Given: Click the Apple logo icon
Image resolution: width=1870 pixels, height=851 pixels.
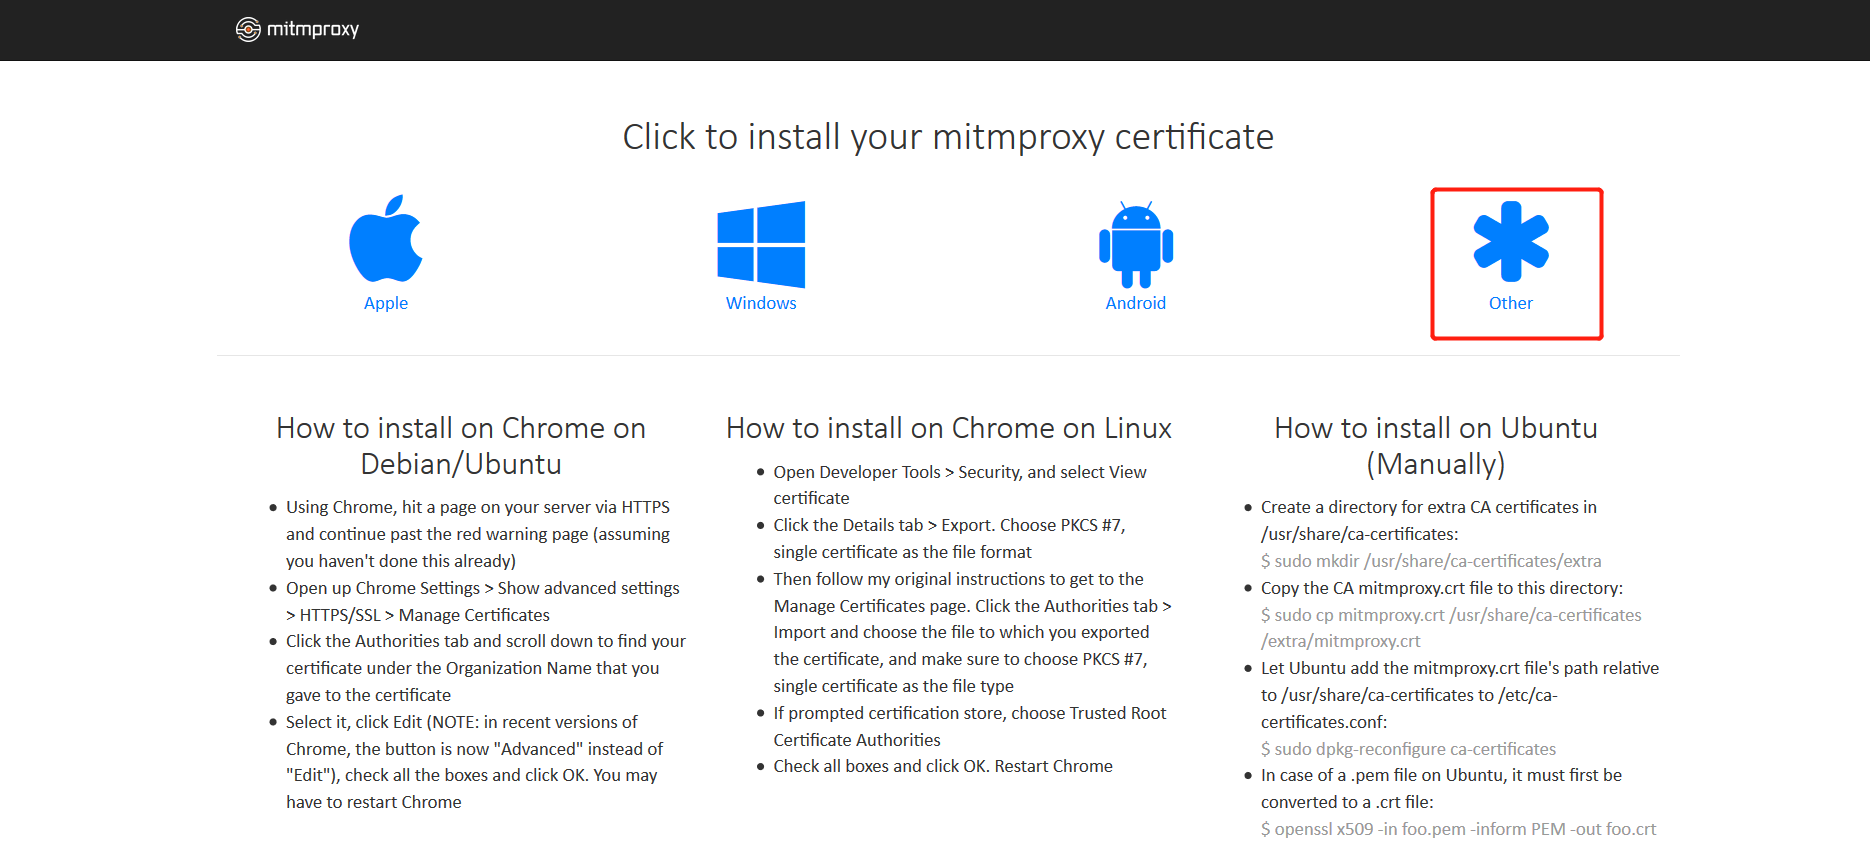Looking at the screenshot, I should tap(386, 239).
